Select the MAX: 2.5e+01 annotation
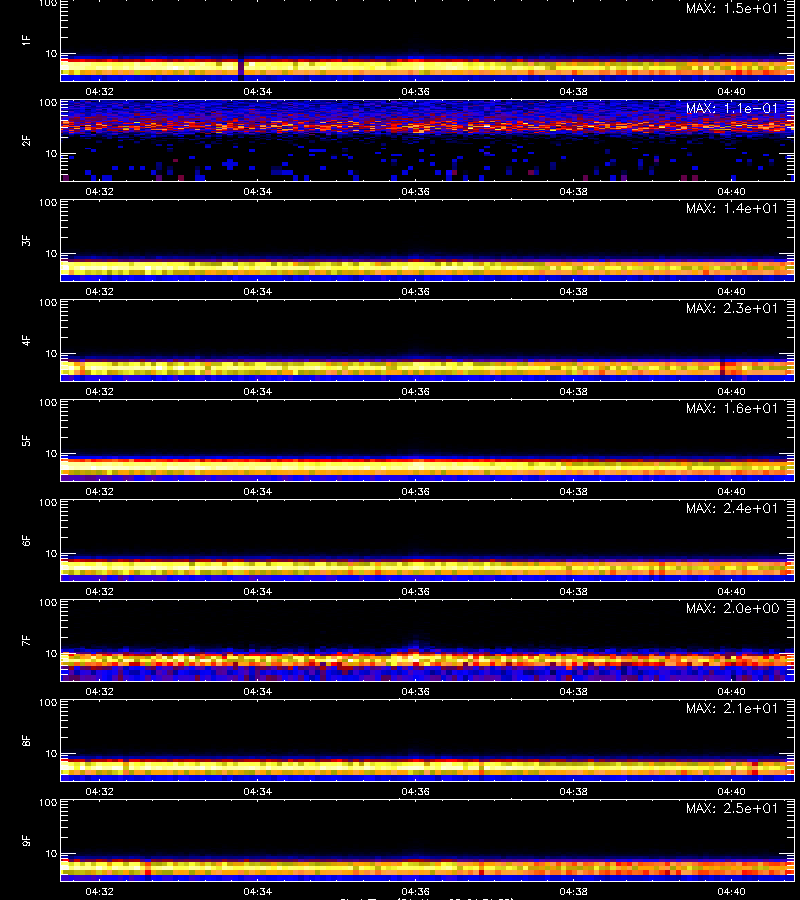Viewport: 800px width, 900px height. click(x=732, y=808)
